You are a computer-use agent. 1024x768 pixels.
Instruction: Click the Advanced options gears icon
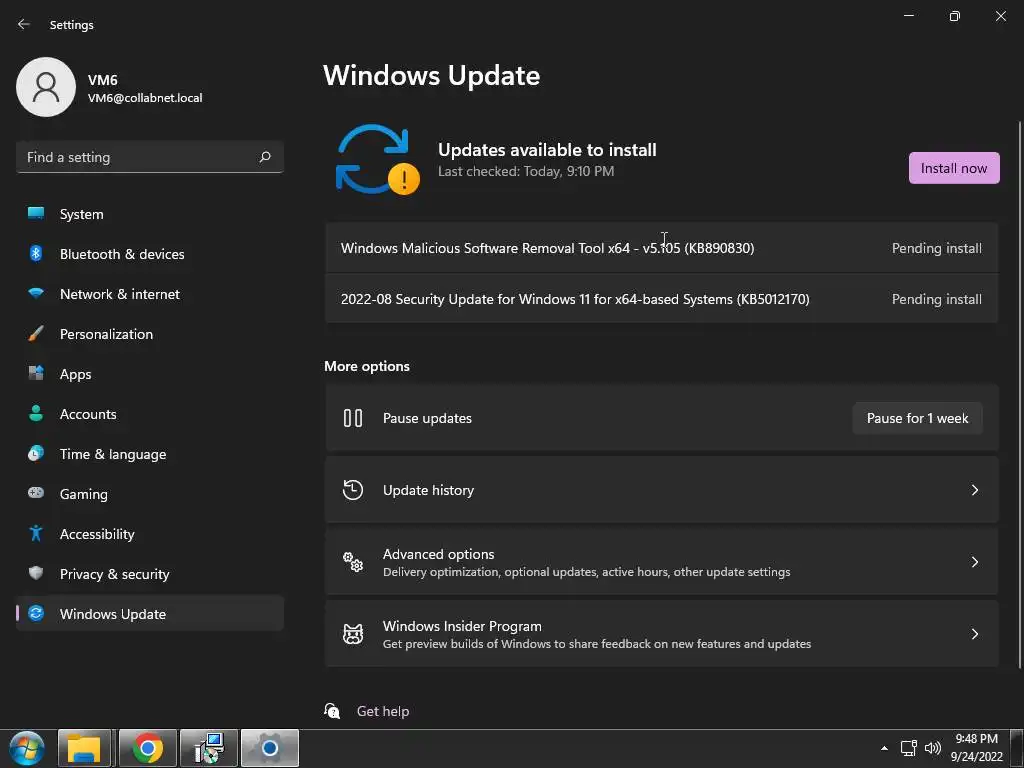coord(353,562)
